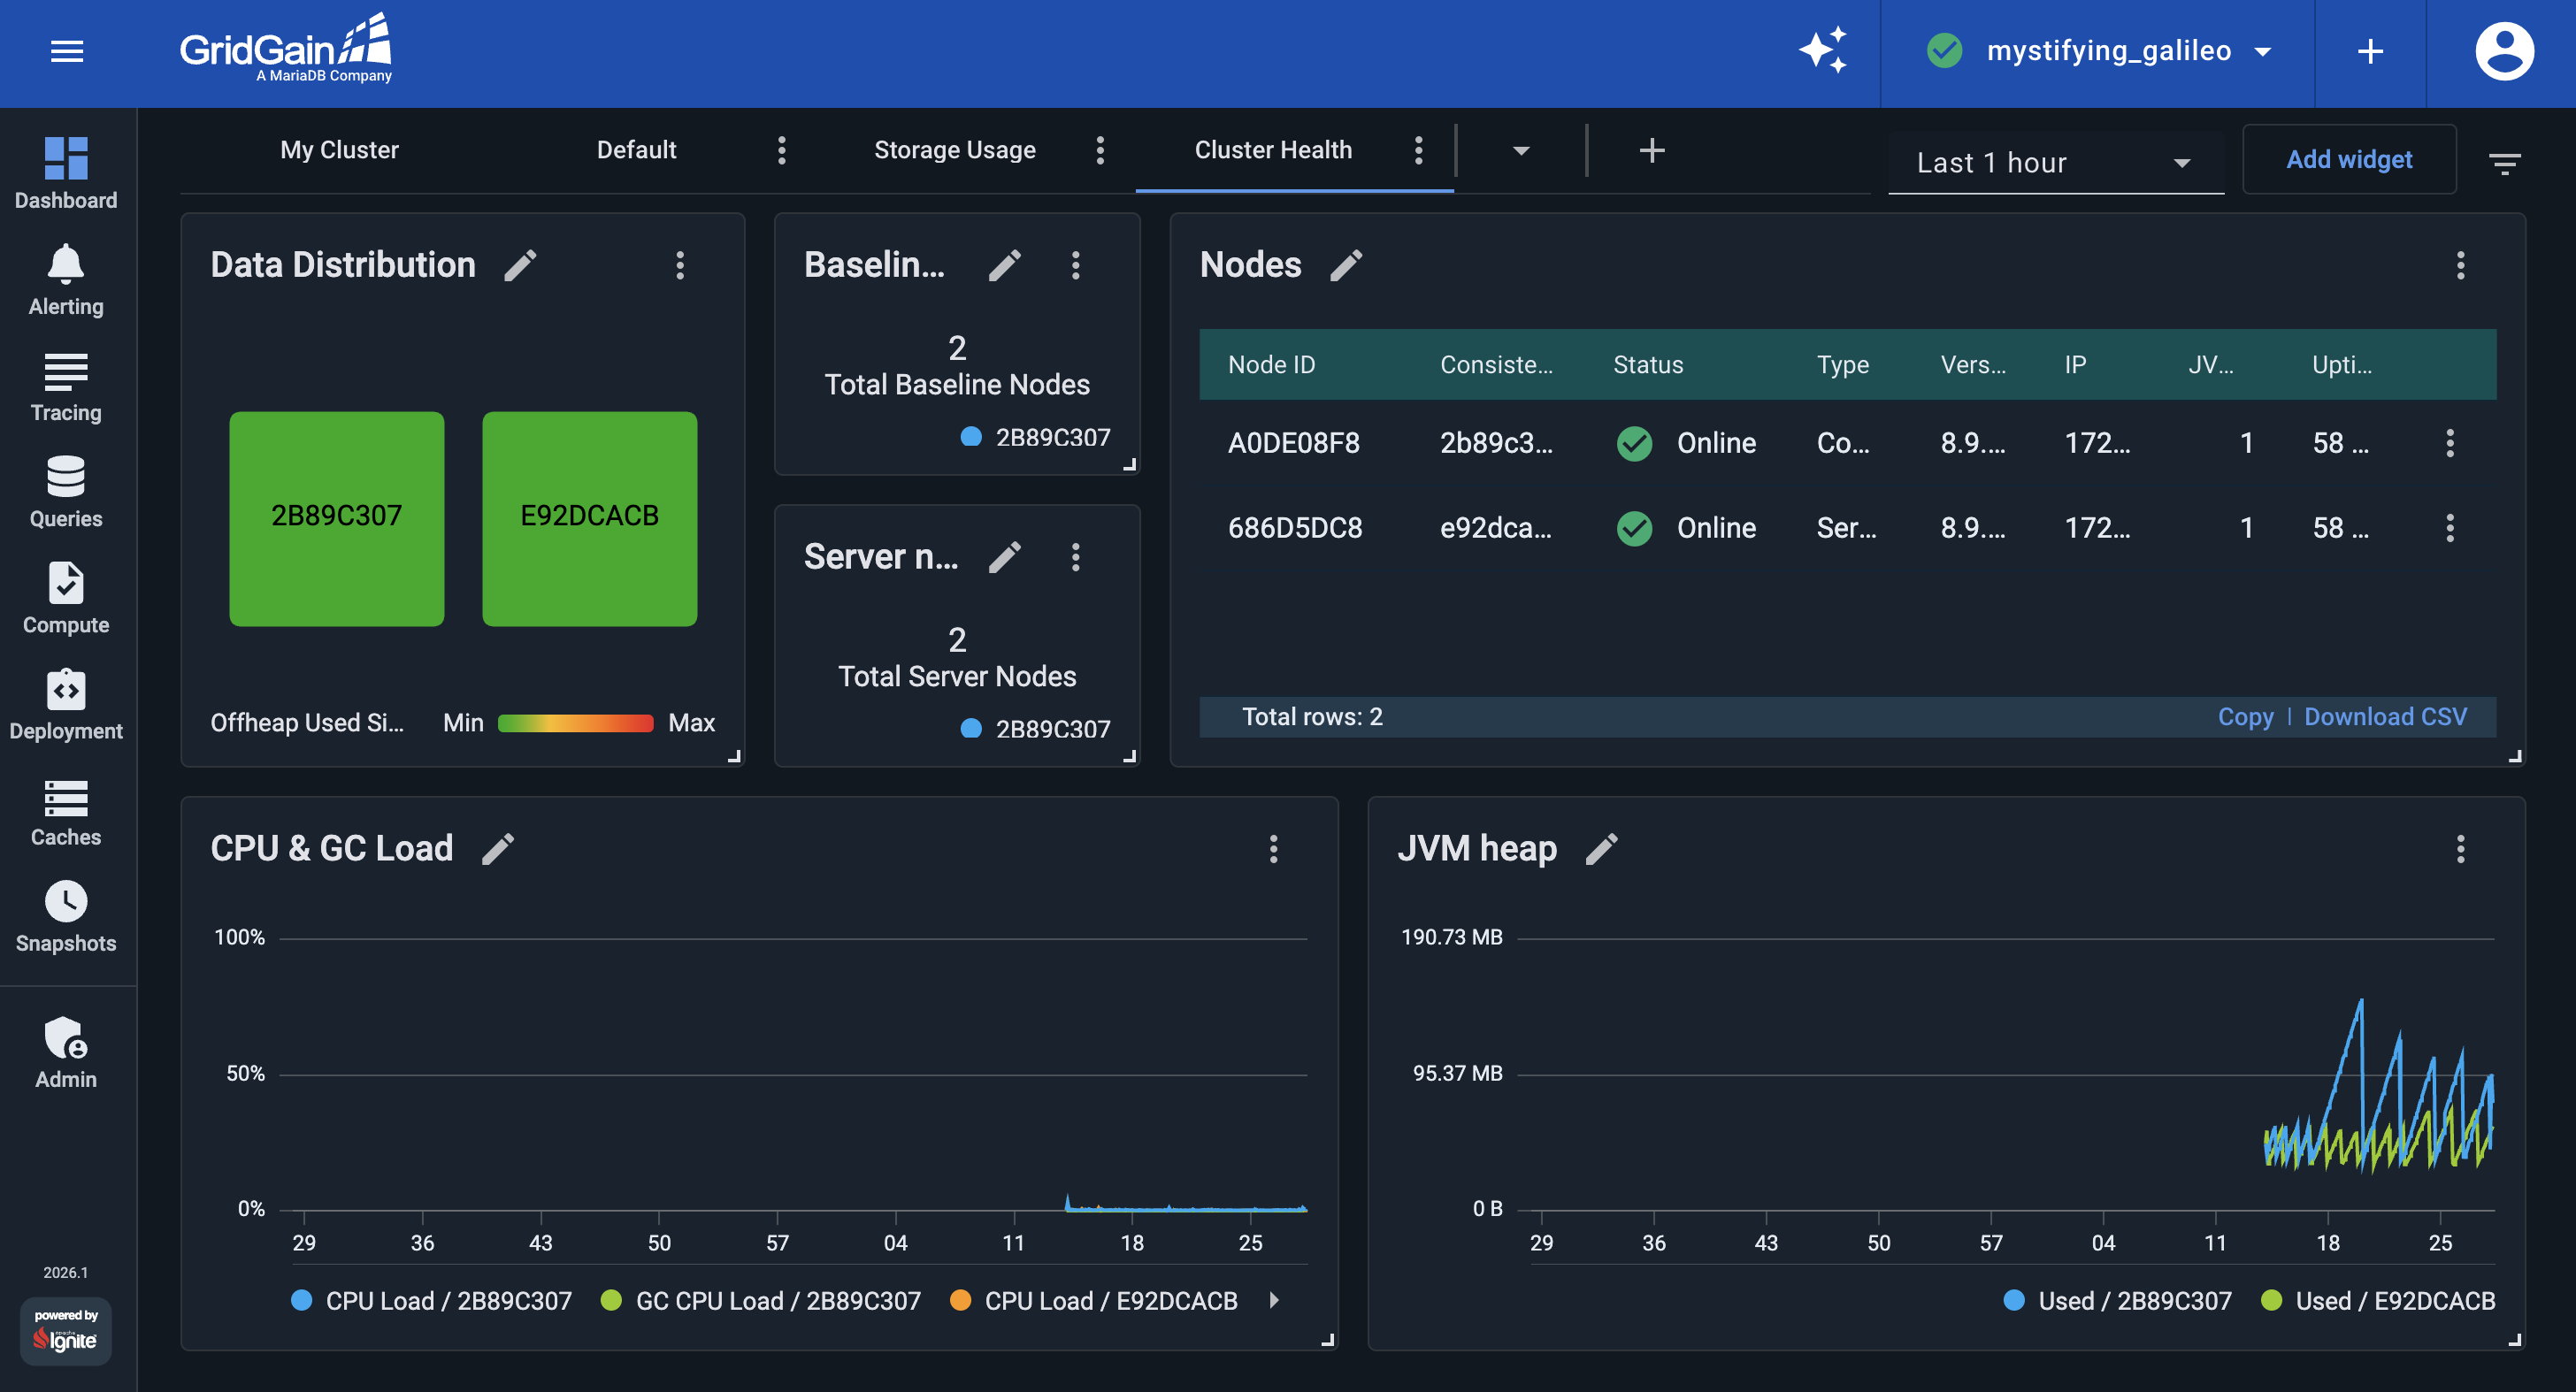Open row actions for node 686D5DC8
This screenshot has width=2576, height=1392.
point(2449,528)
